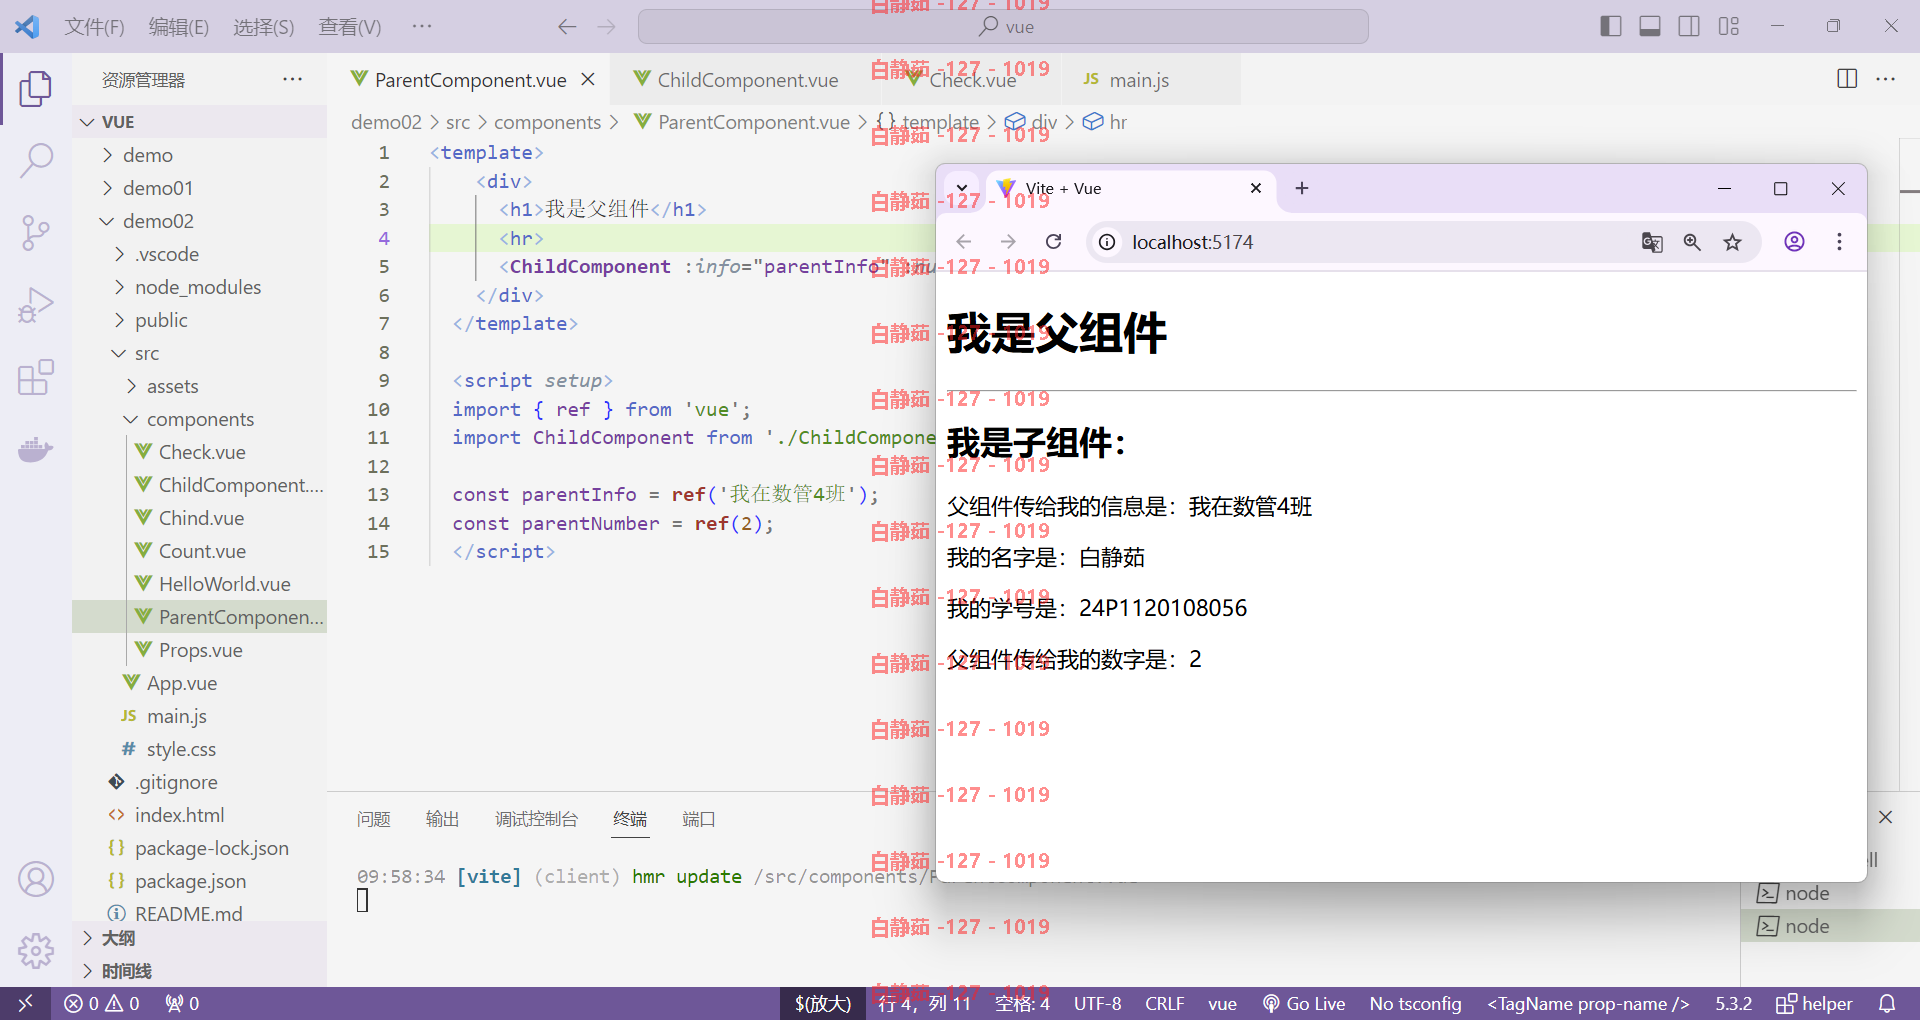Toggle secondary side bar layout
The width and height of the screenshot is (1920, 1020).
(1689, 27)
